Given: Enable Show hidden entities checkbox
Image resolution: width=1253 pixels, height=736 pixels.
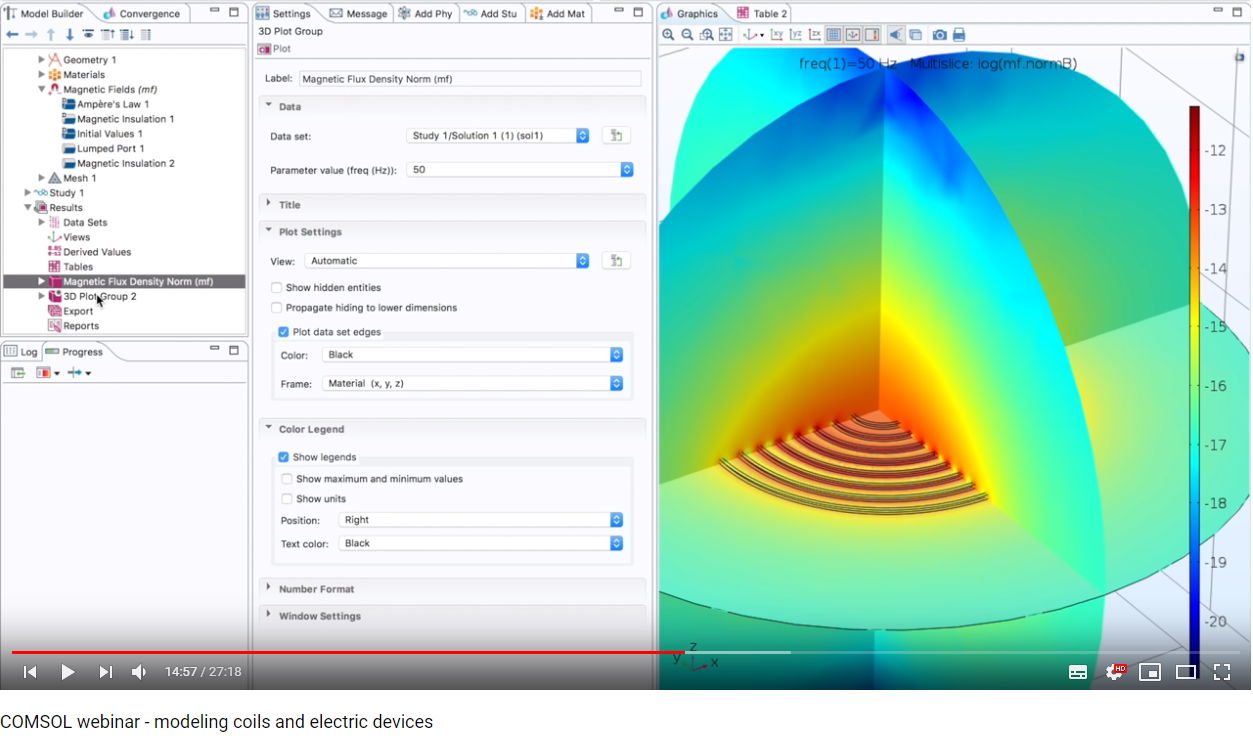Looking at the screenshot, I should click(x=277, y=288).
